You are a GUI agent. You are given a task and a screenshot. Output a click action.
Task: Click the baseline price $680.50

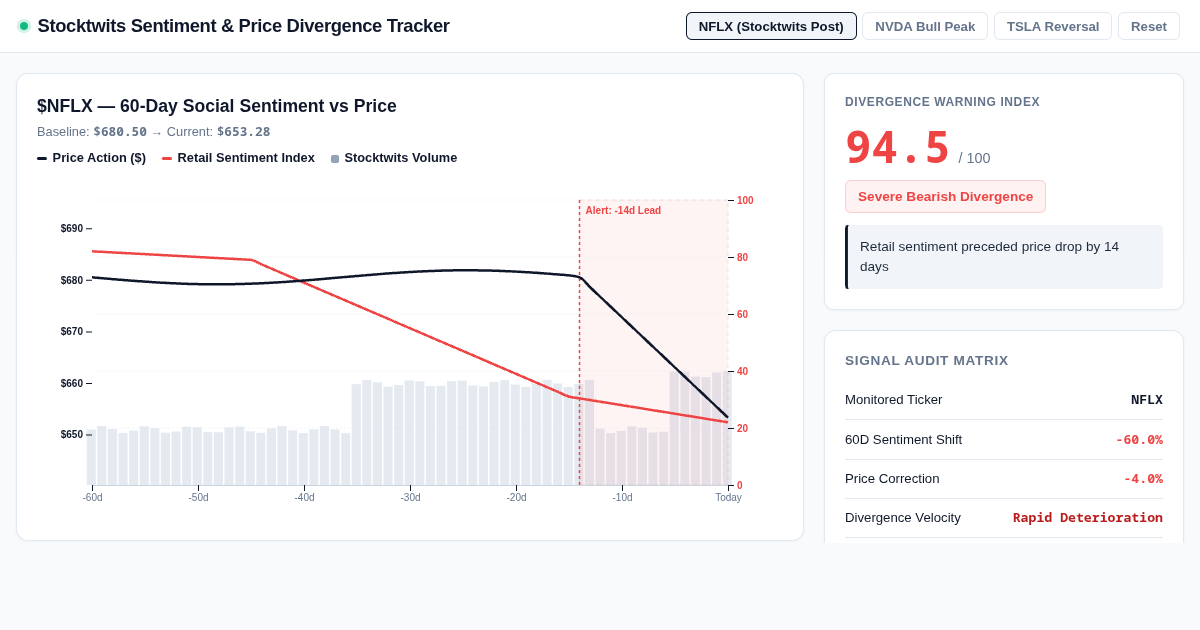(120, 132)
